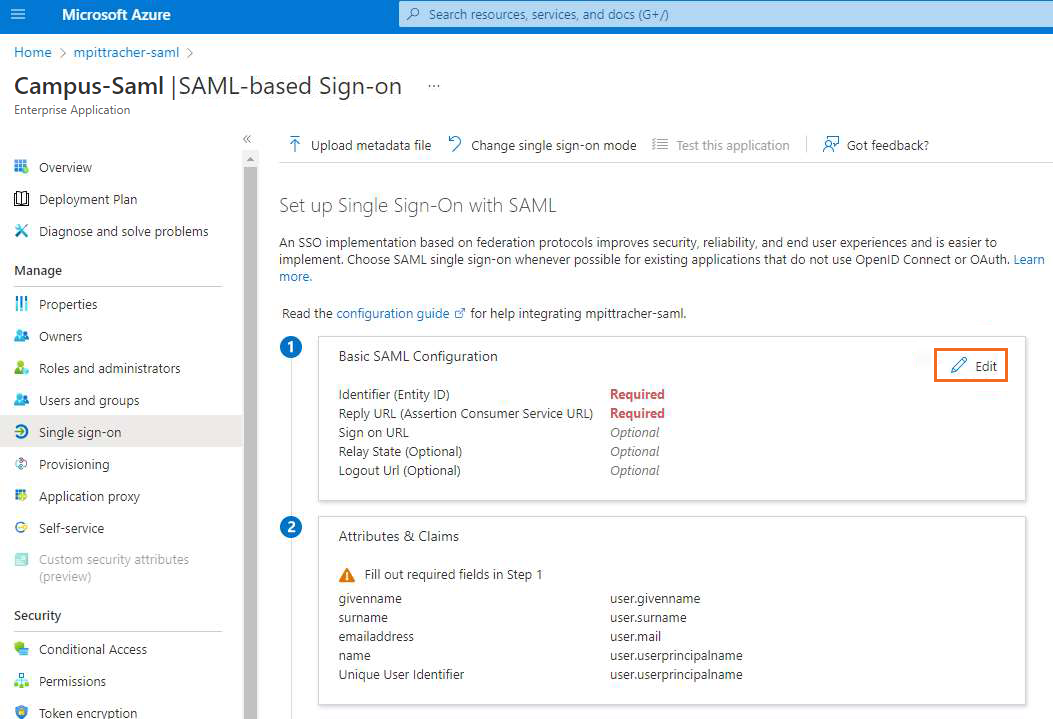This screenshot has width=1053, height=719.
Task: Click the Logout Url (Optional) label
Action: pyautogui.click(x=400, y=470)
